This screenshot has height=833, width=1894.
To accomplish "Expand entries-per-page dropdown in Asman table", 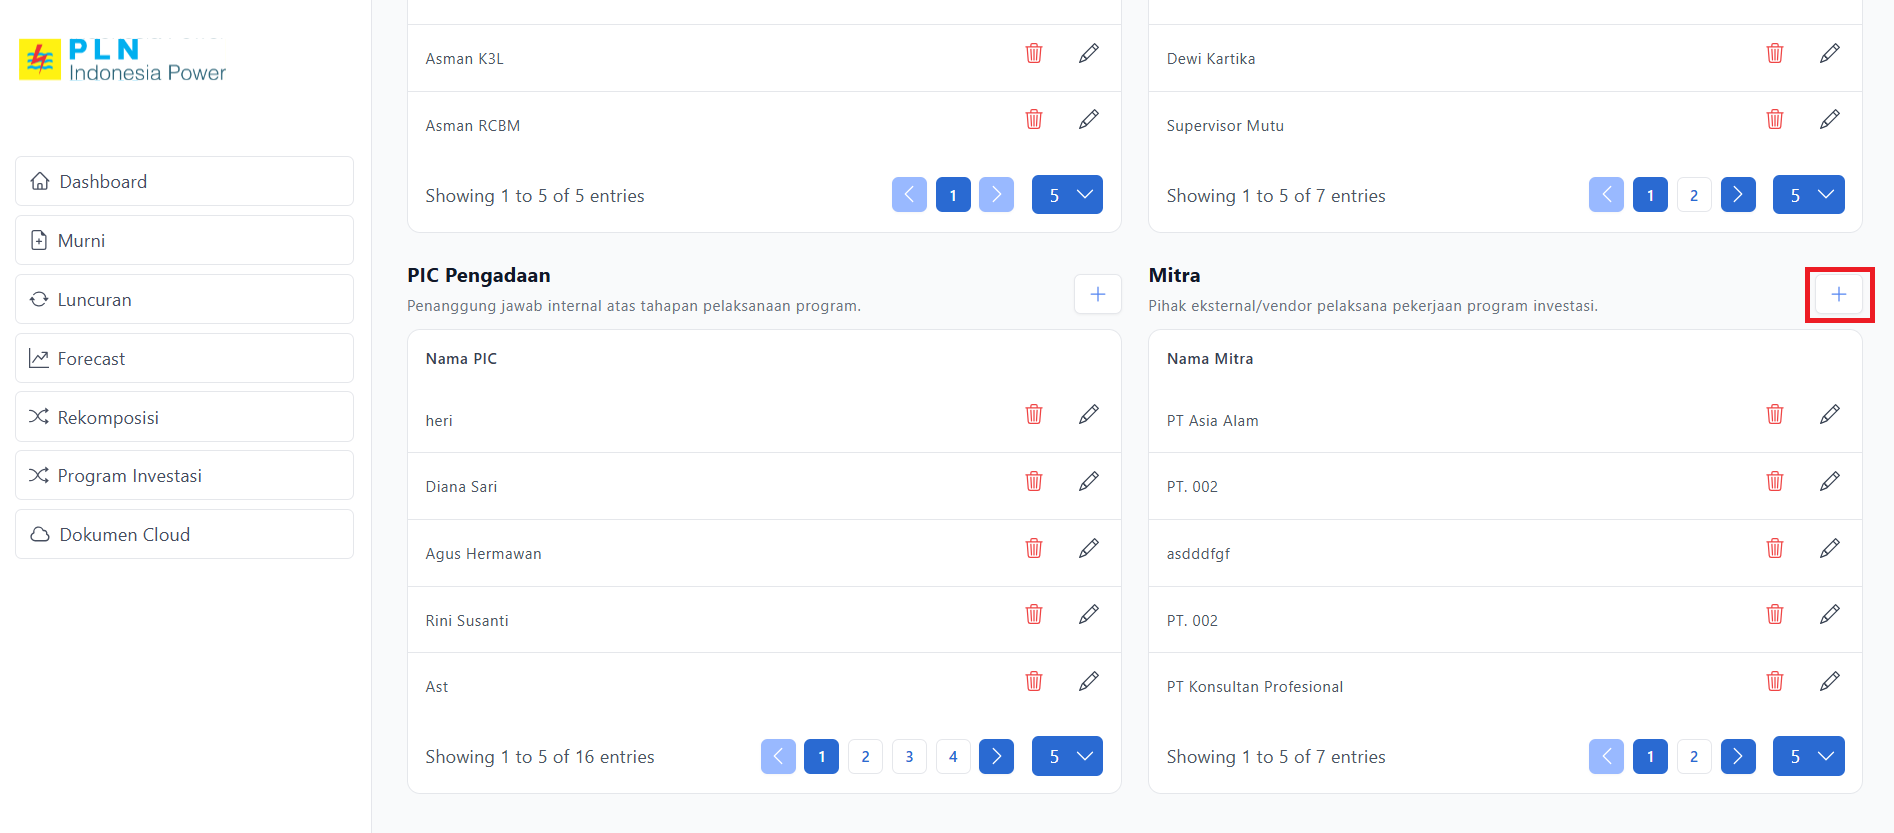I will pyautogui.click(x=1067, y=195).
